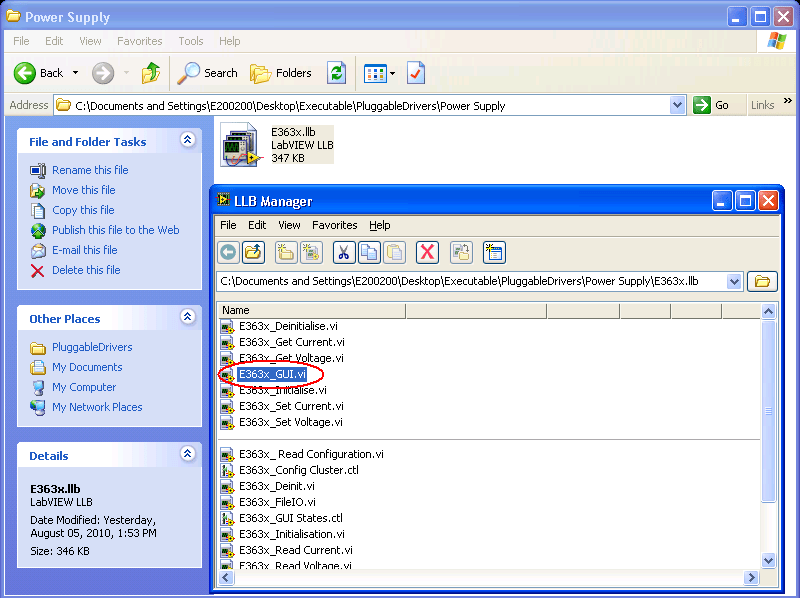Click the Go button beside address bar
This screenshot has height=598, width=800.
(x=711, y=105)
